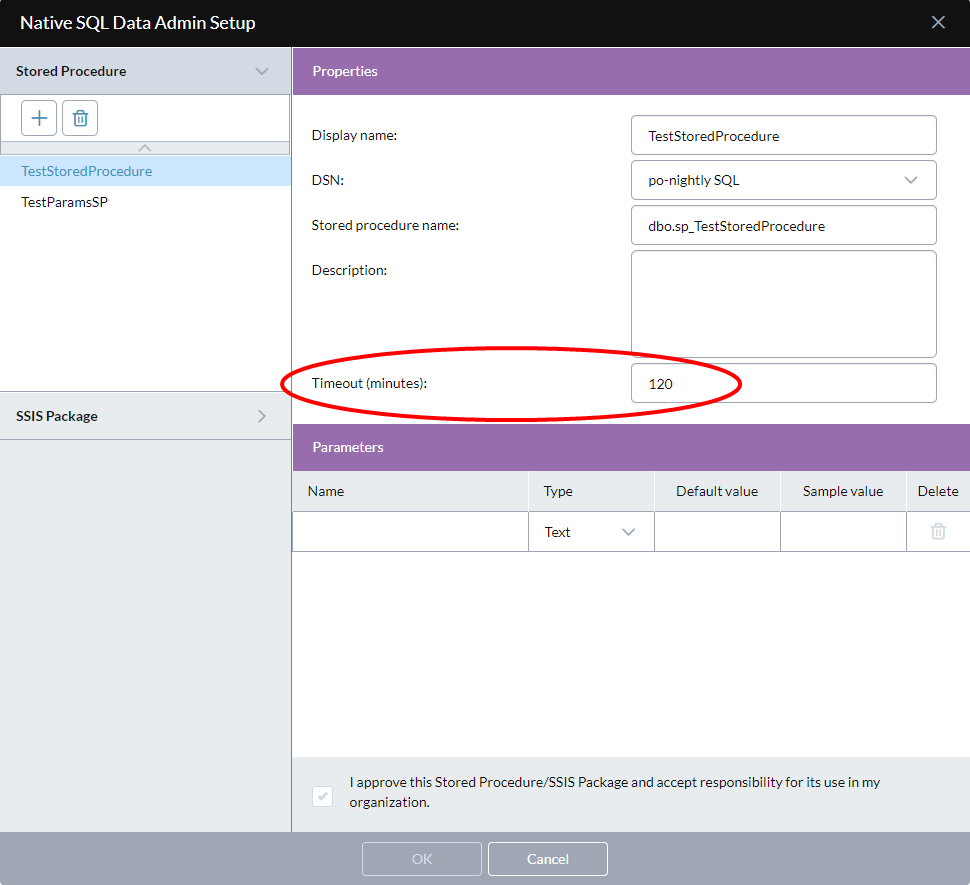This screenshot has height=885, width=970.
Task: Toggle the approval checkbox
Action: (x=322, y=796)
